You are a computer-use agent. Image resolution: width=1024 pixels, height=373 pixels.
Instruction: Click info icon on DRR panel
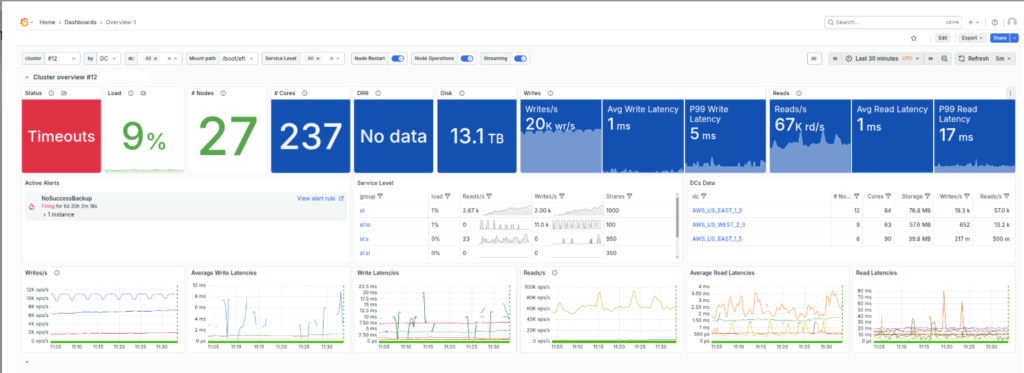coord(378,93)
